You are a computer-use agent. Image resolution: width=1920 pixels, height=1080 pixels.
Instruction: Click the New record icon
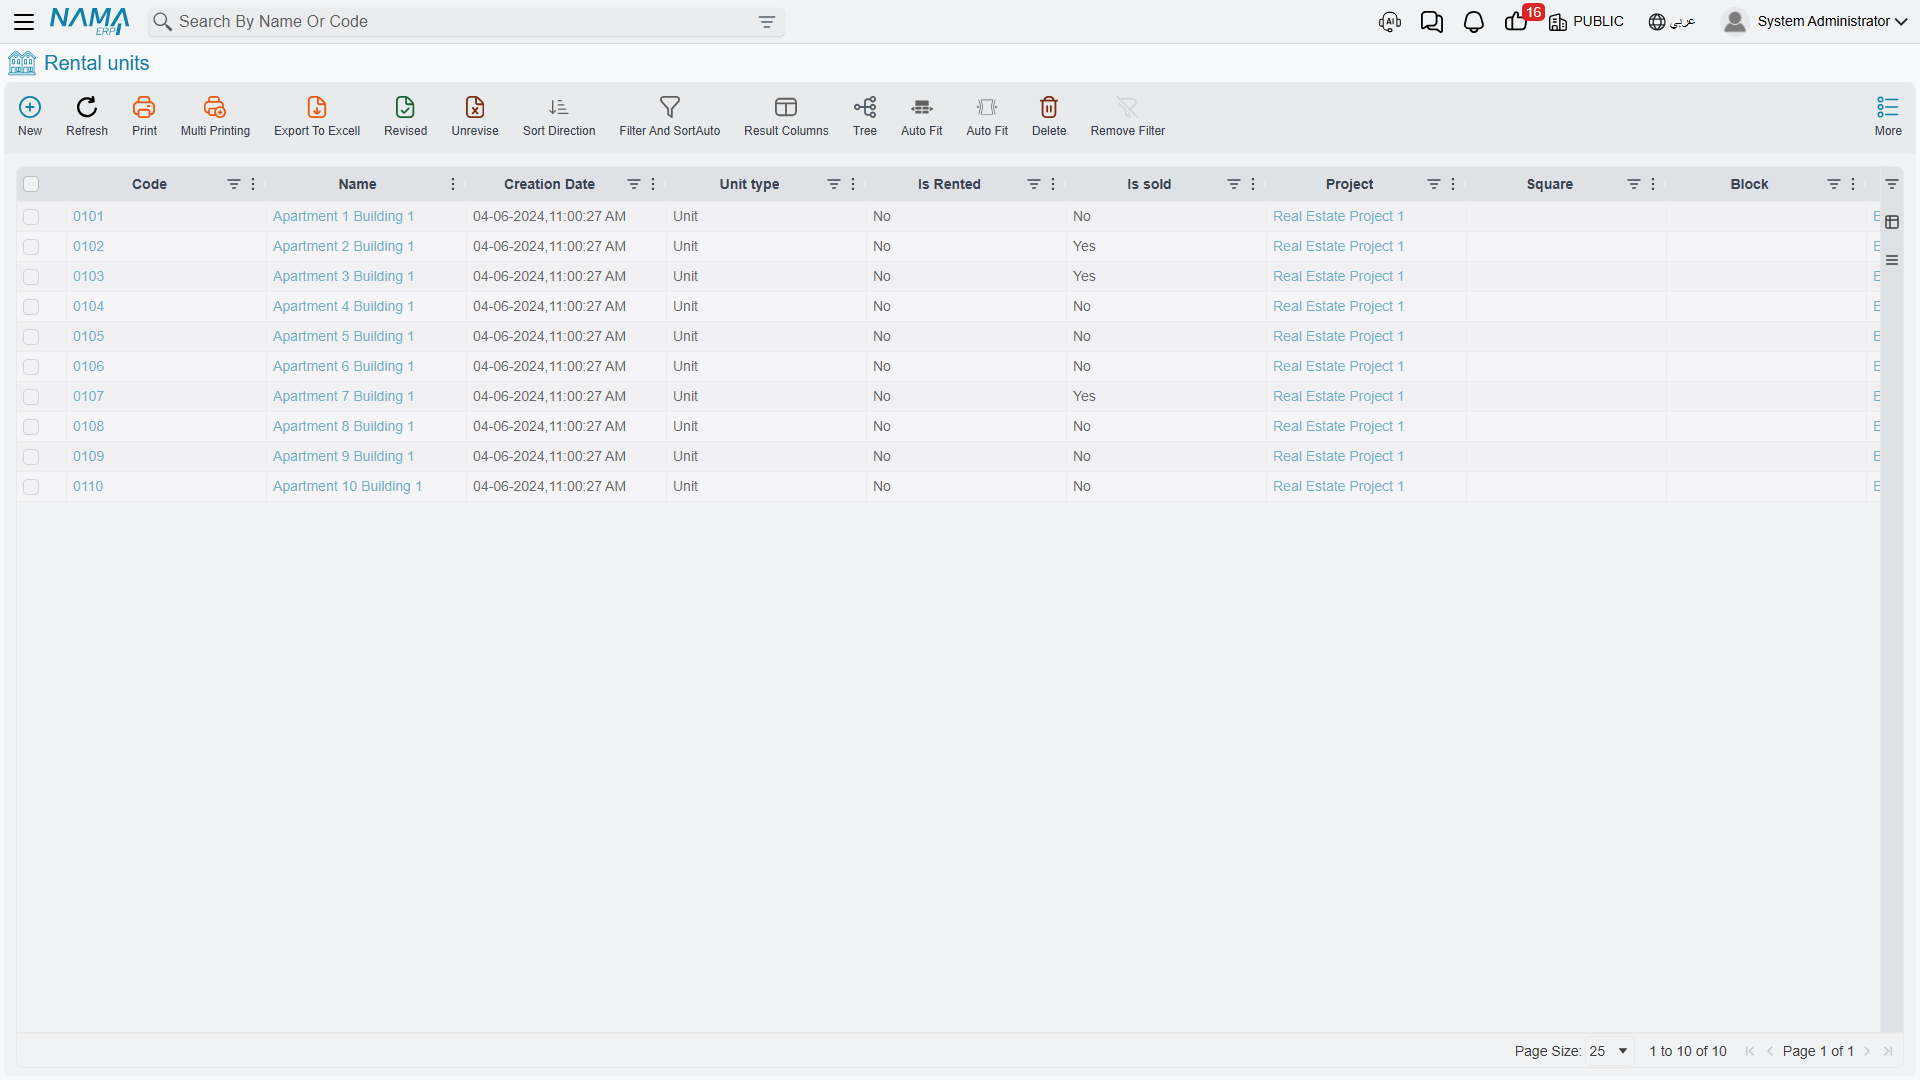click(30, 107)
